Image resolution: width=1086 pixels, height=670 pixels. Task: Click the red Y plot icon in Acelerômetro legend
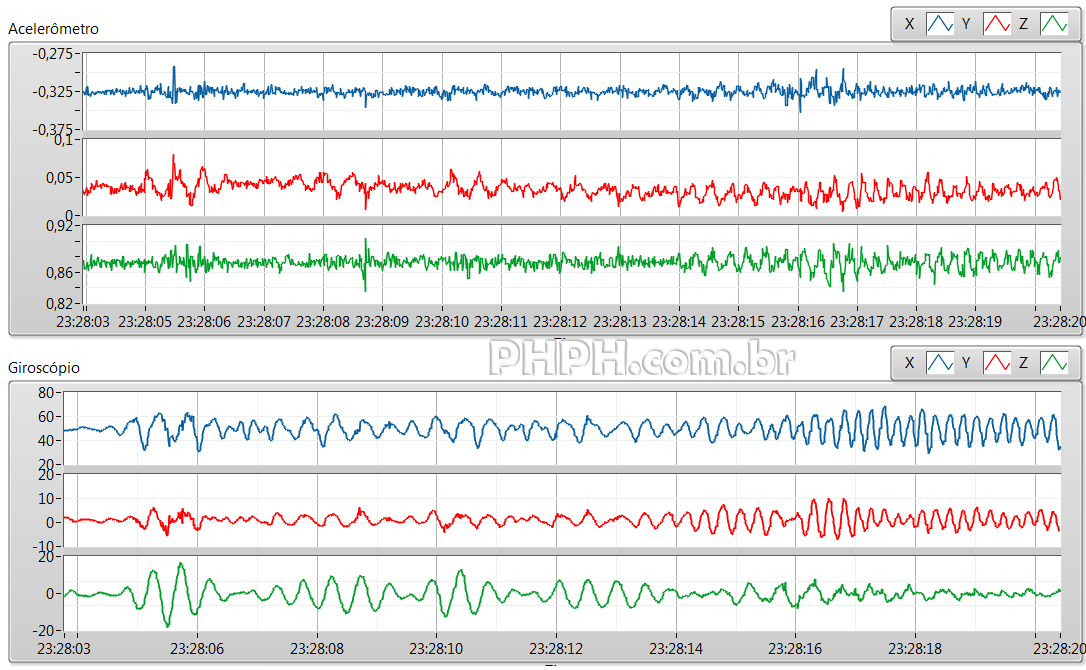pos(997,23)
